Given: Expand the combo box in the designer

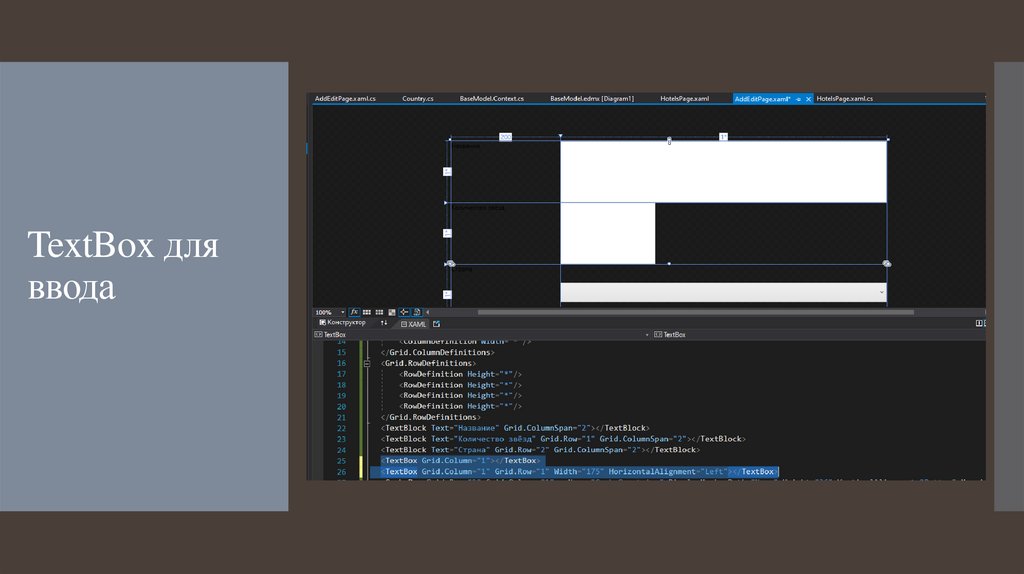Looking at the screenshot, I should click(x=881, y=292).
